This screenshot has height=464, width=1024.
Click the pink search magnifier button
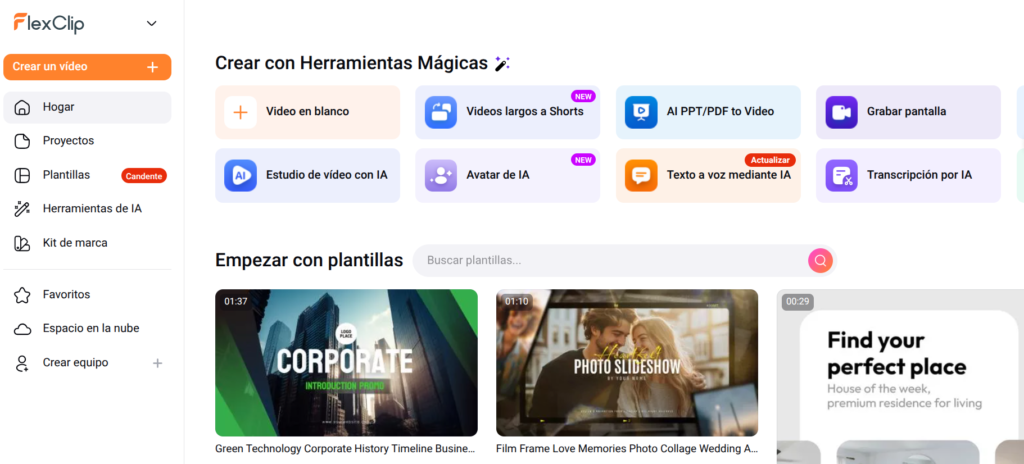click(820, 261)
